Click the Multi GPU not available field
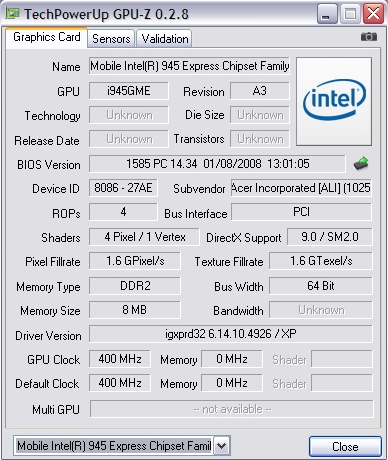This screenshot has height=460, width=388. (x=232, y=409)
